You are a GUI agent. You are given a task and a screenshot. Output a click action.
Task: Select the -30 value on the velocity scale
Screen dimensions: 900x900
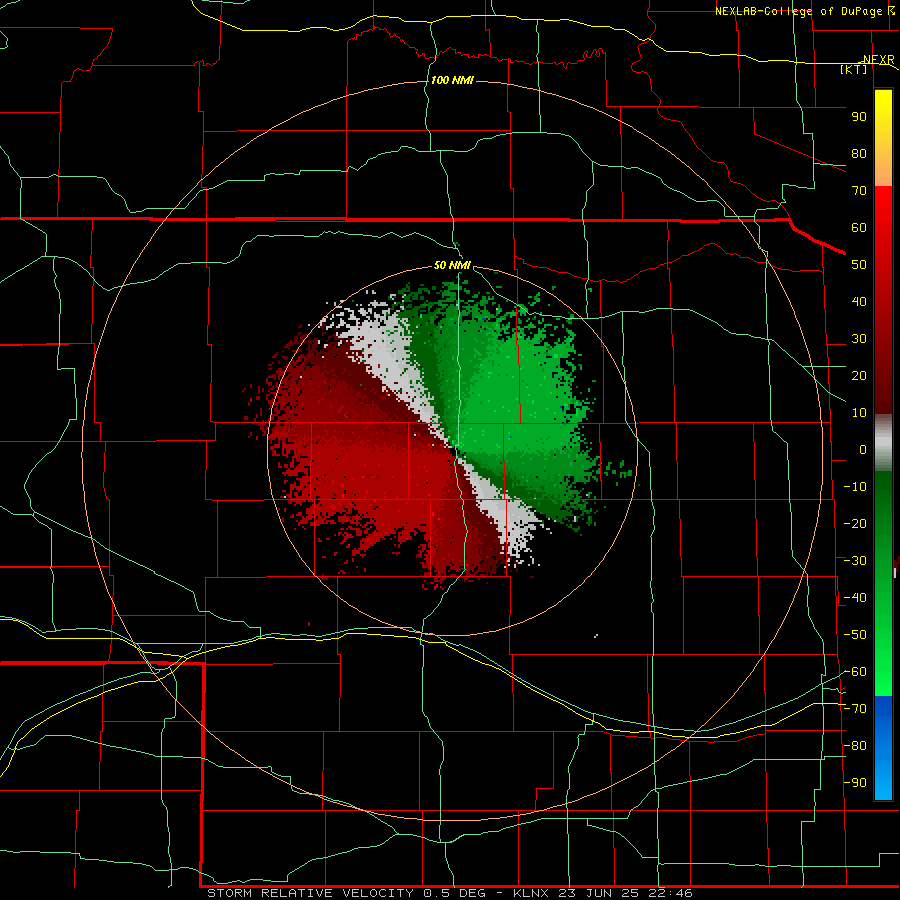click(x=855, y=561)
